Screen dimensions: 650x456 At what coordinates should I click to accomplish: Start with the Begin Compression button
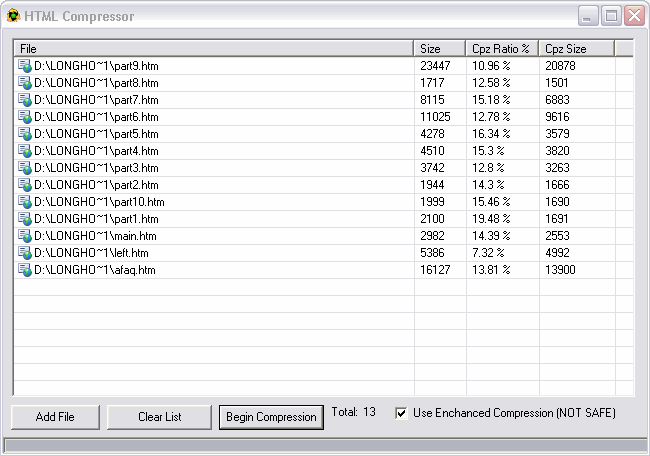click(x=271, y=417)
